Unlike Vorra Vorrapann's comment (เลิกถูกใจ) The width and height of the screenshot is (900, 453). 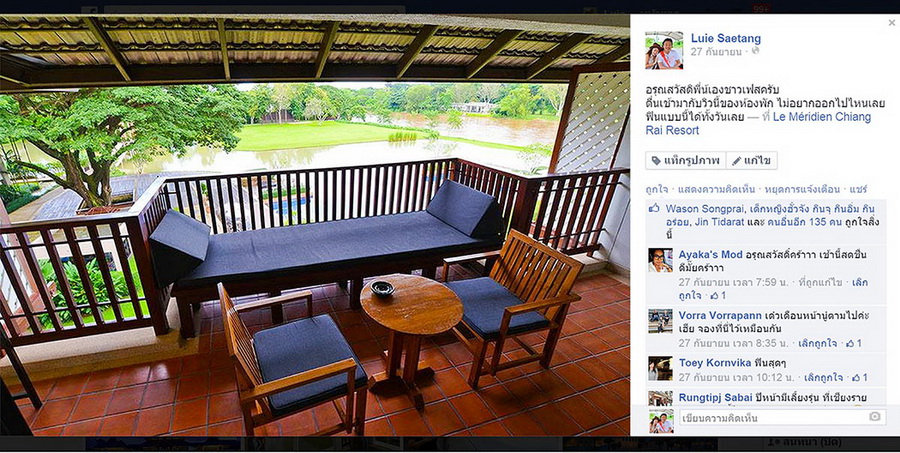point(817,343)
